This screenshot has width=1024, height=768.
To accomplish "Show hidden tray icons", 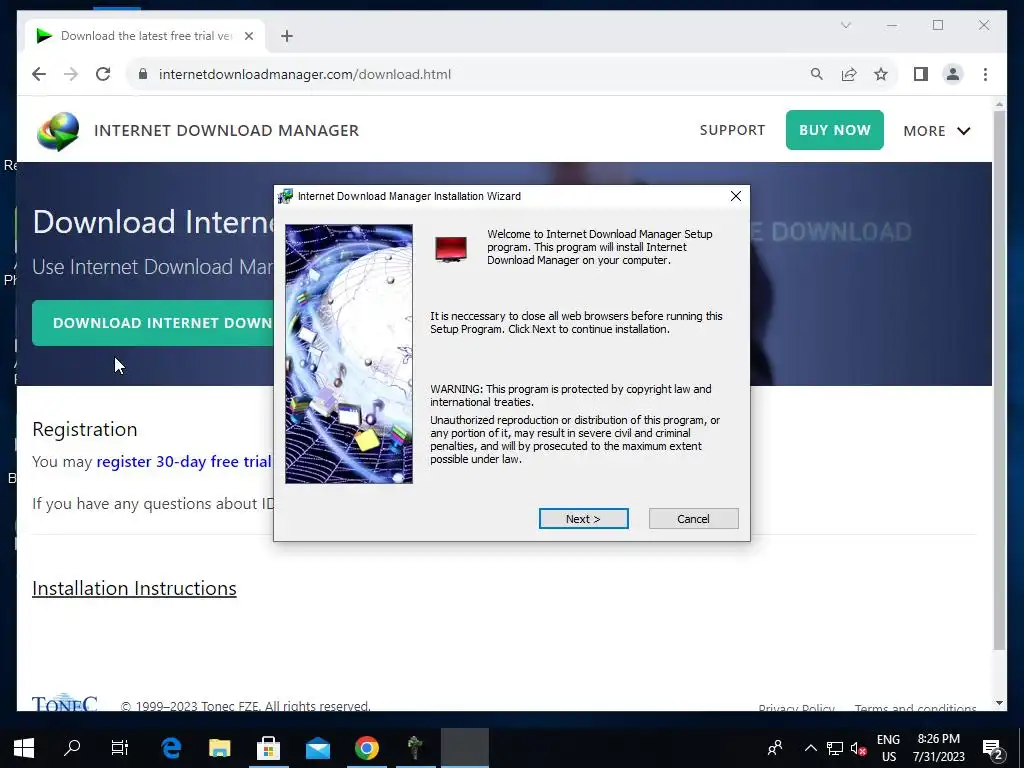I will coord(810,748).
